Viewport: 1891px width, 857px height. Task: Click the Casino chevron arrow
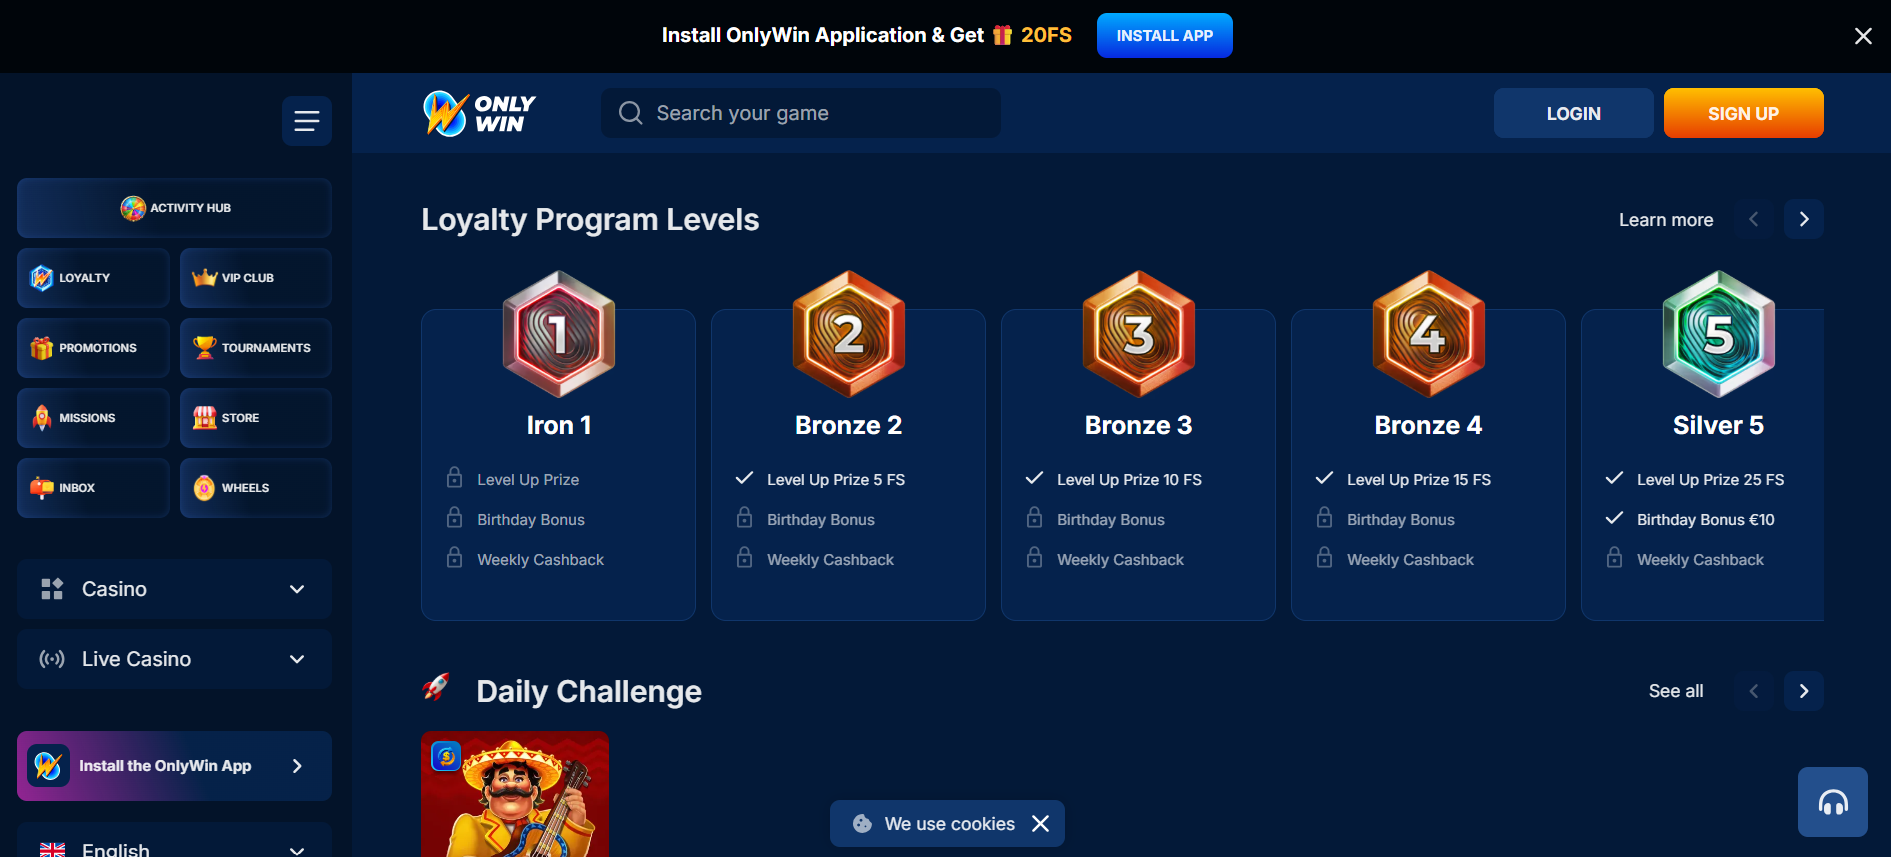tap(297, 589)
